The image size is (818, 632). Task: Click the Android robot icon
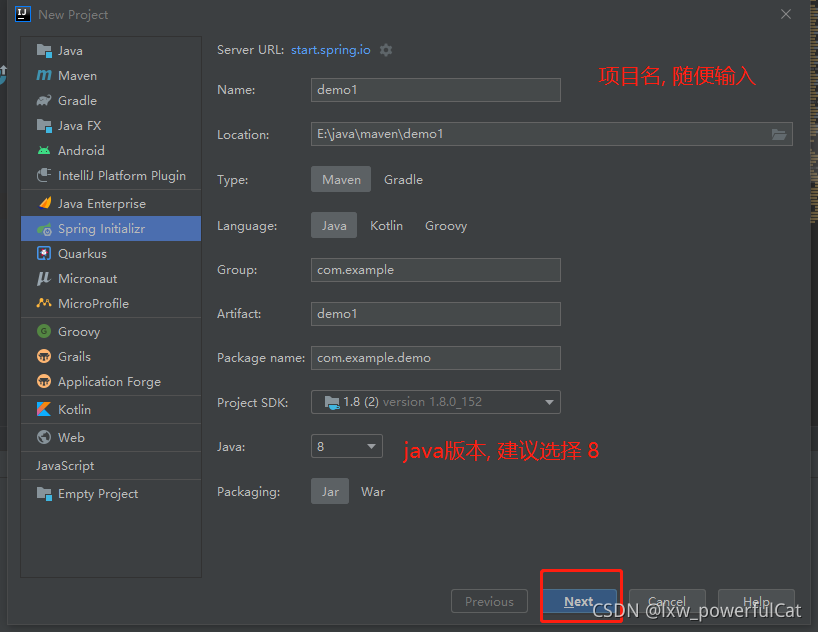(x=44, y=151)
